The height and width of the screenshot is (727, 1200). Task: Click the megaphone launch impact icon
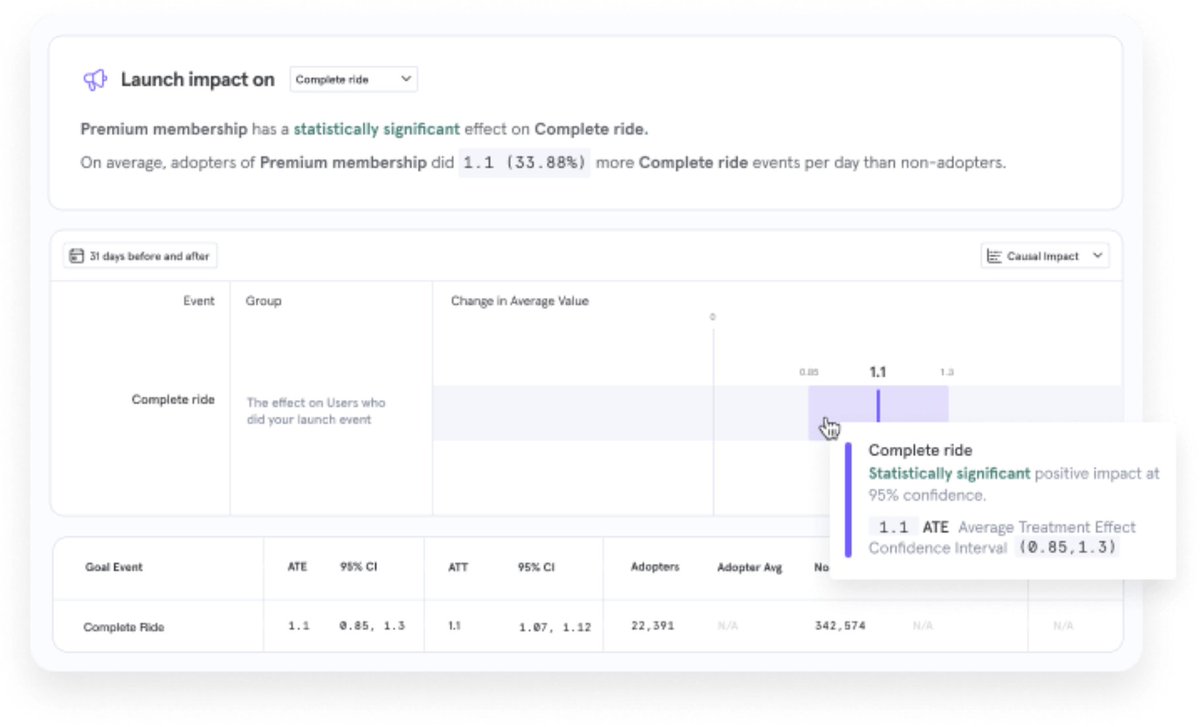[x=94, y=78]
